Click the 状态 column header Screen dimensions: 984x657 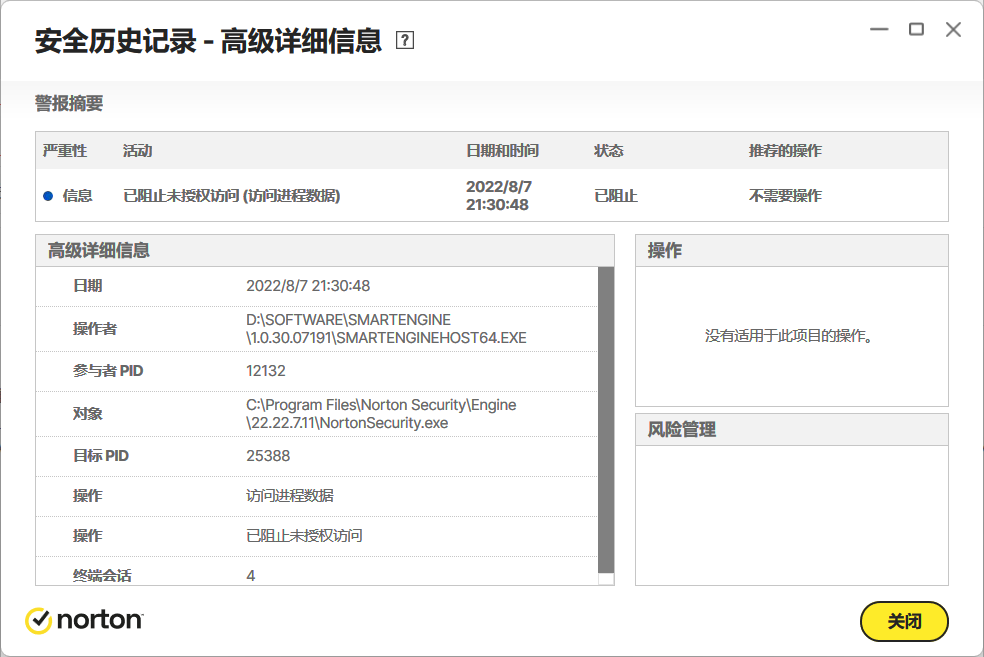[609, 151]
